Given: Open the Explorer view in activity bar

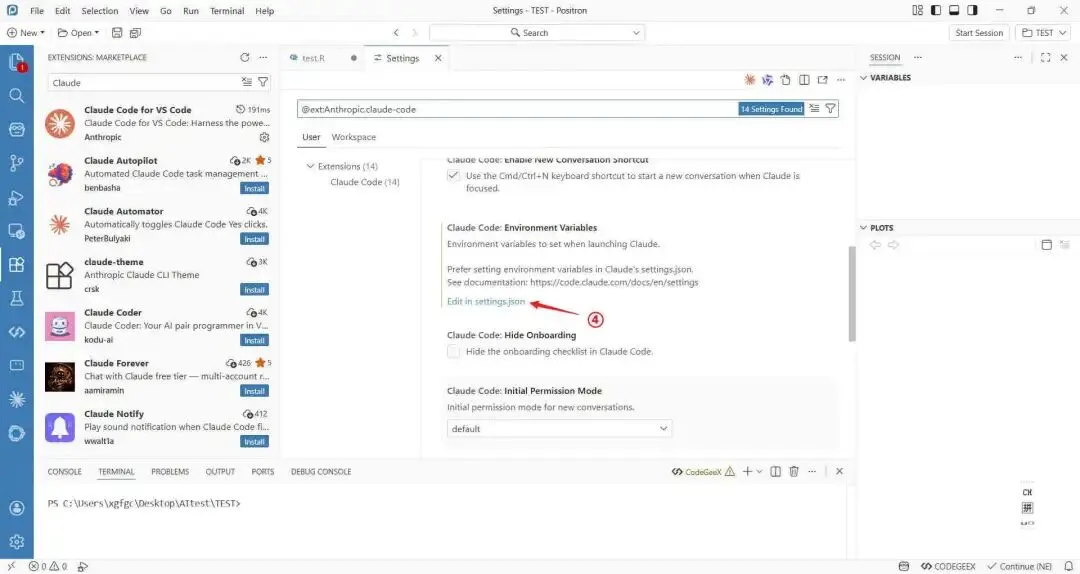Looking at the screenshot, I should pos(17,62).
